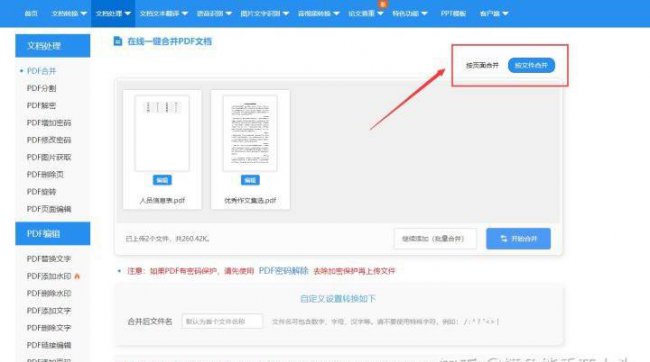Viewport: 650px width, 362px height.
Task: Open the PDF密码解除 link
Action: point(284,271)
